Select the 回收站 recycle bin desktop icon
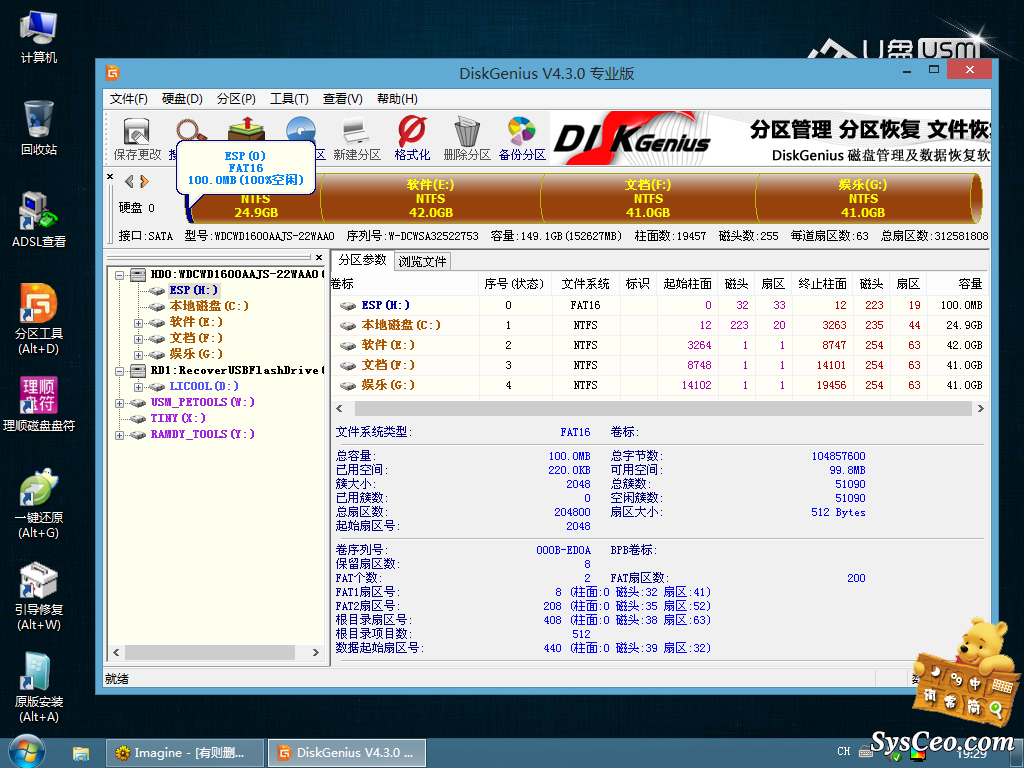This screenshot has height=768, width=1024. click(39, 128)
